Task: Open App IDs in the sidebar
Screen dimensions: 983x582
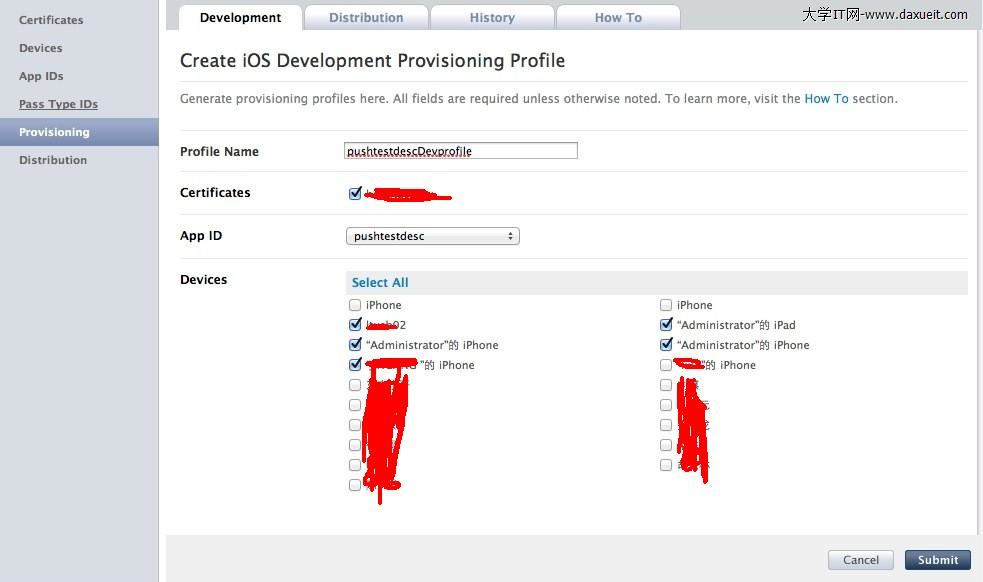Action: (x=41, y=76)
